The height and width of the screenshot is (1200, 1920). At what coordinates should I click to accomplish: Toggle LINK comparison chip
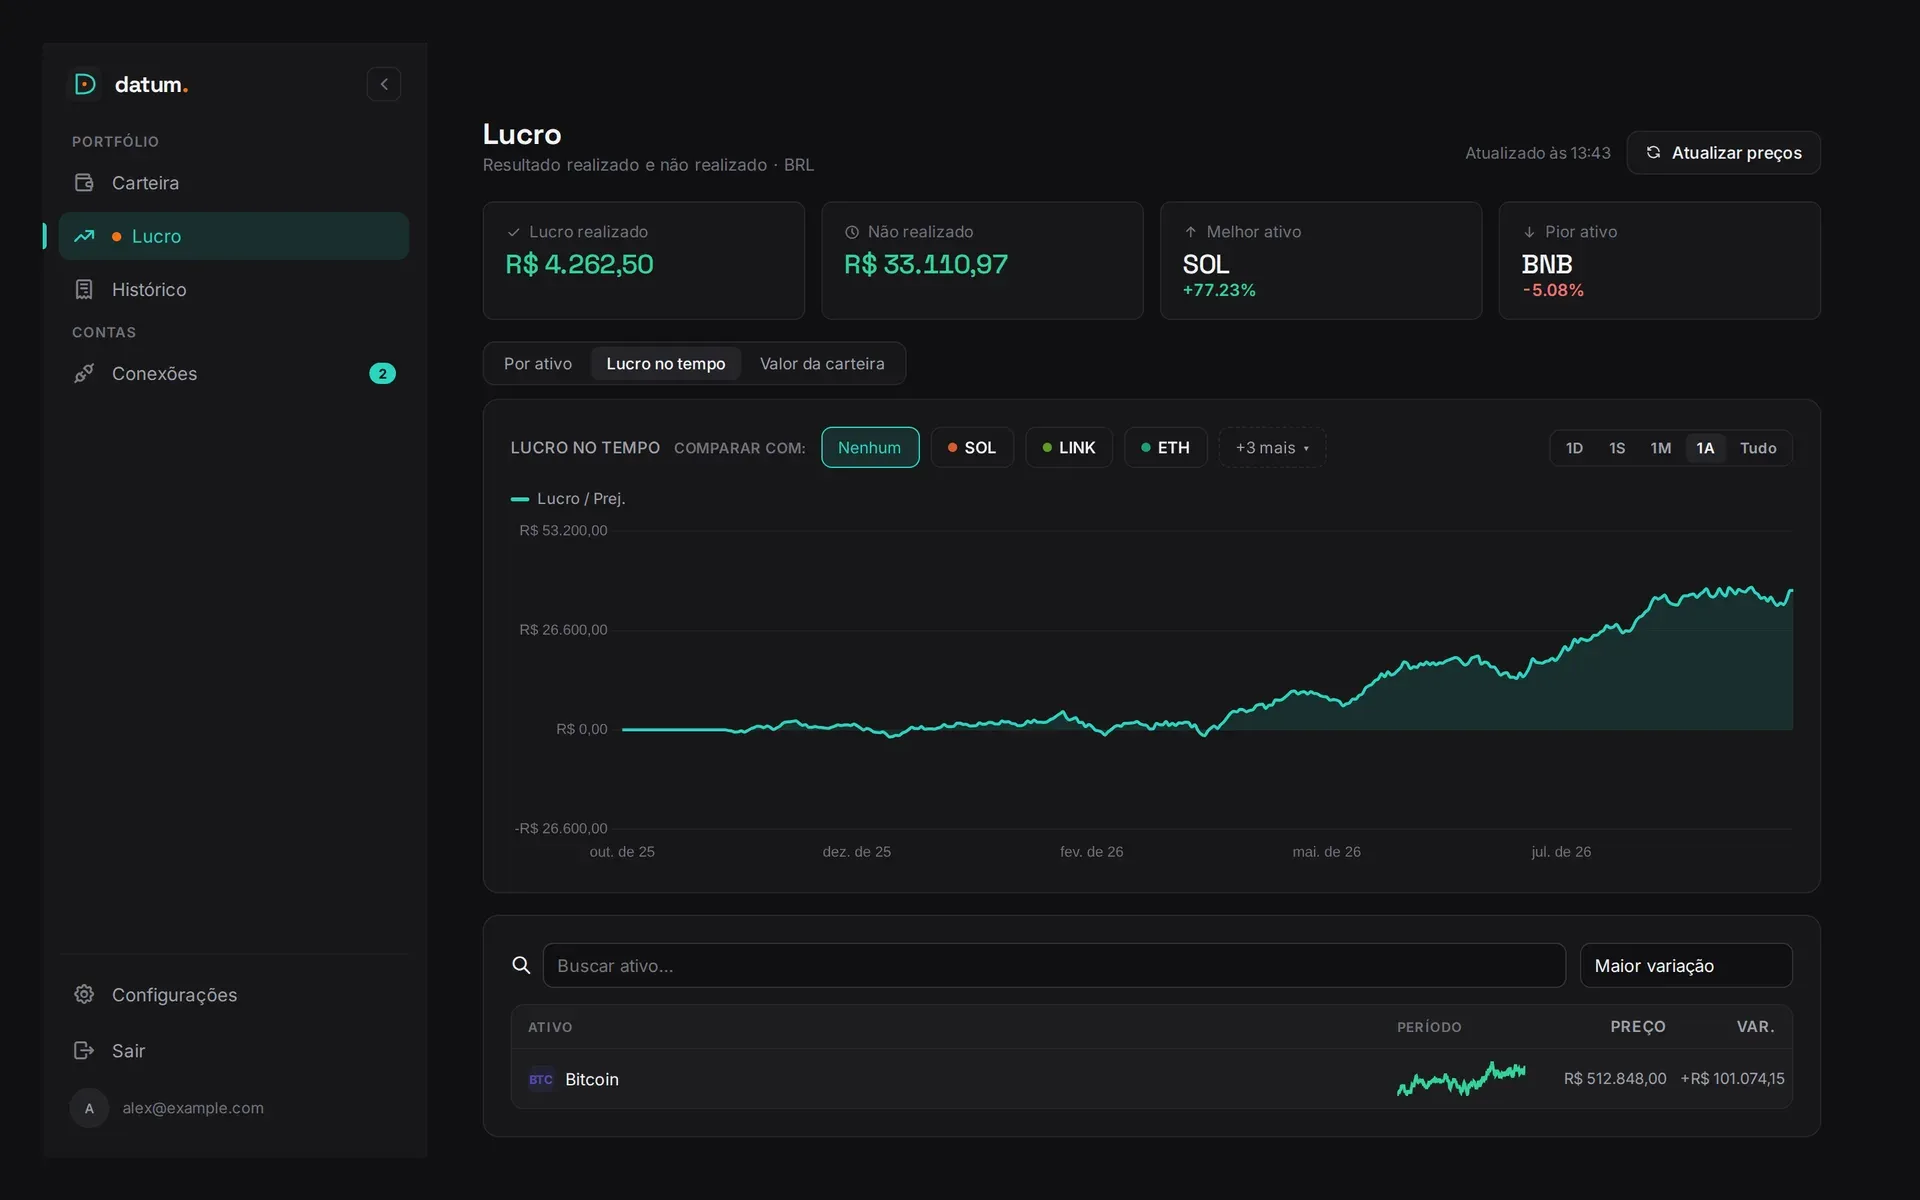click(1069, 447)
